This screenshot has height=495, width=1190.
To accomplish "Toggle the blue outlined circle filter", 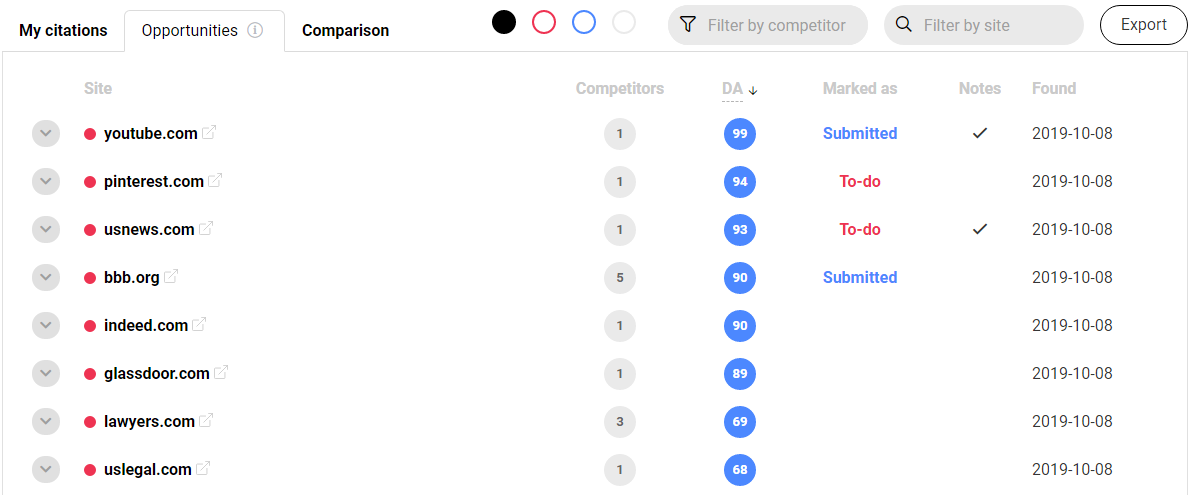I will [x=584, y=22].
